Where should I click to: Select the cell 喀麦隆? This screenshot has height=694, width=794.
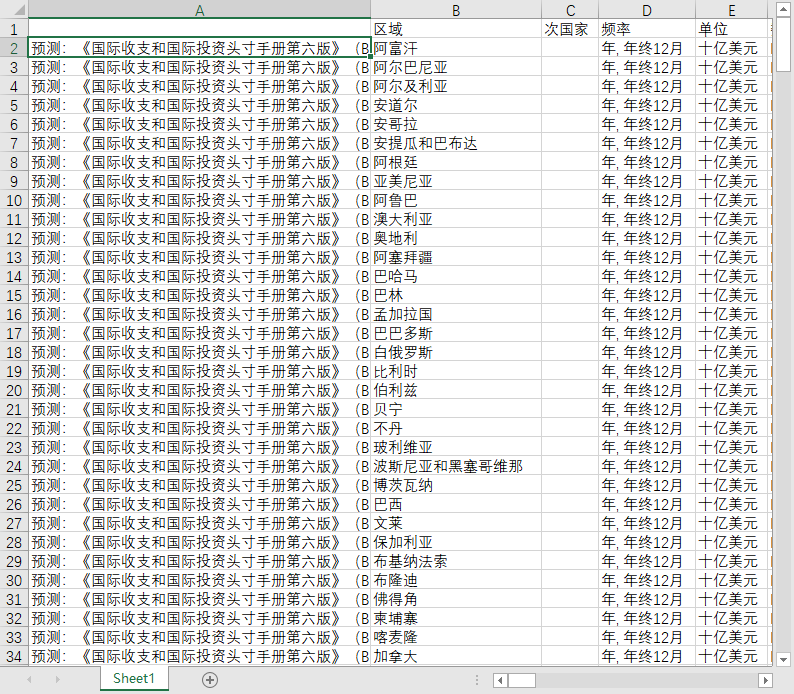(456, 637)
